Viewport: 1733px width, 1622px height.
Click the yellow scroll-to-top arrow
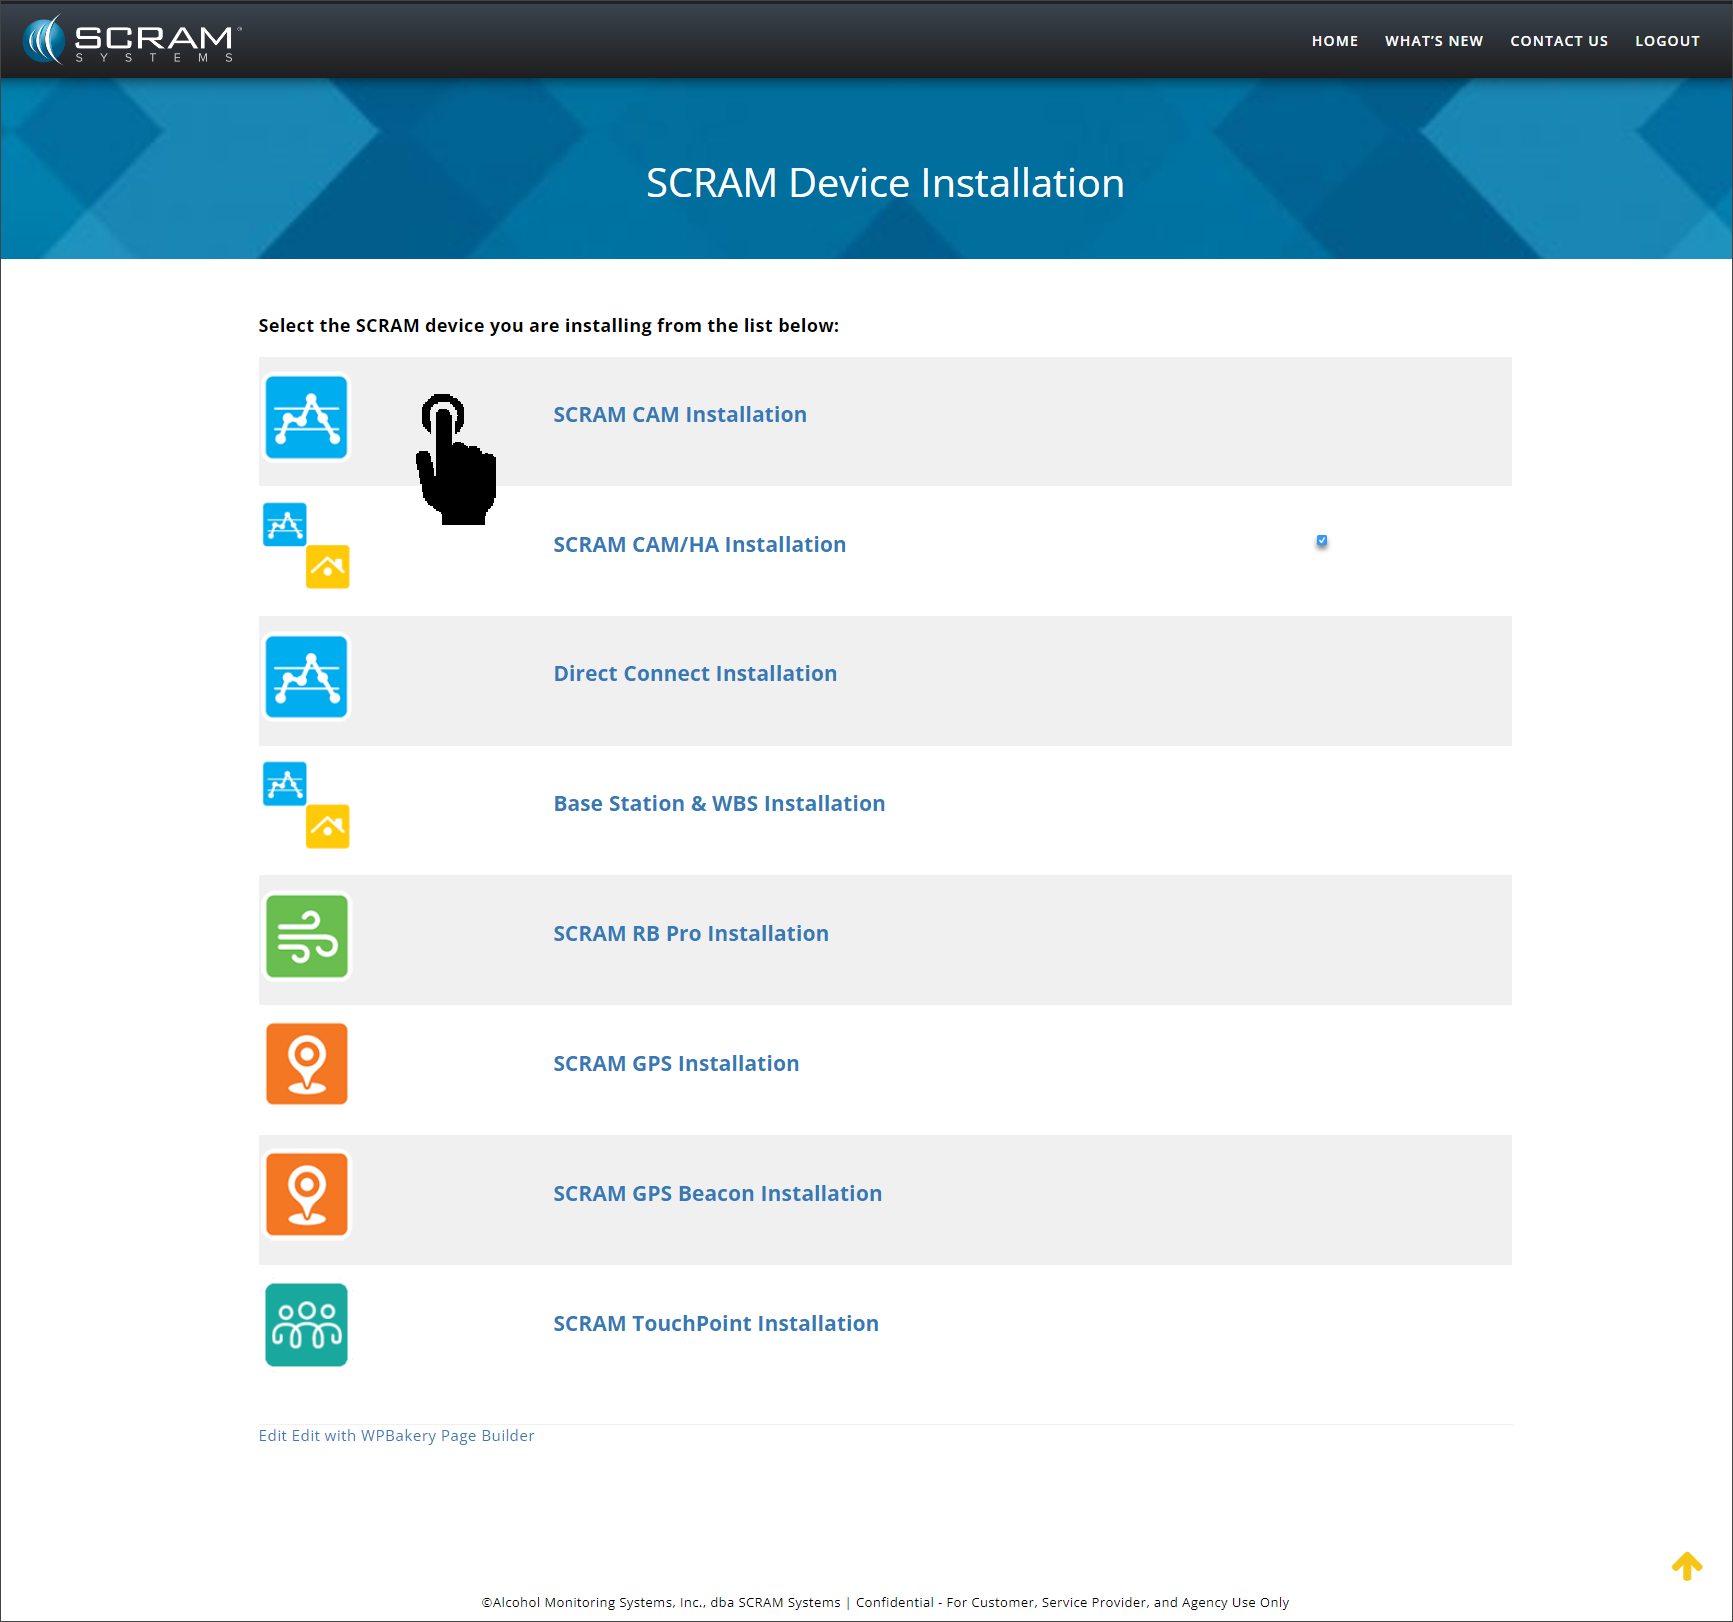[1686, 1565]
